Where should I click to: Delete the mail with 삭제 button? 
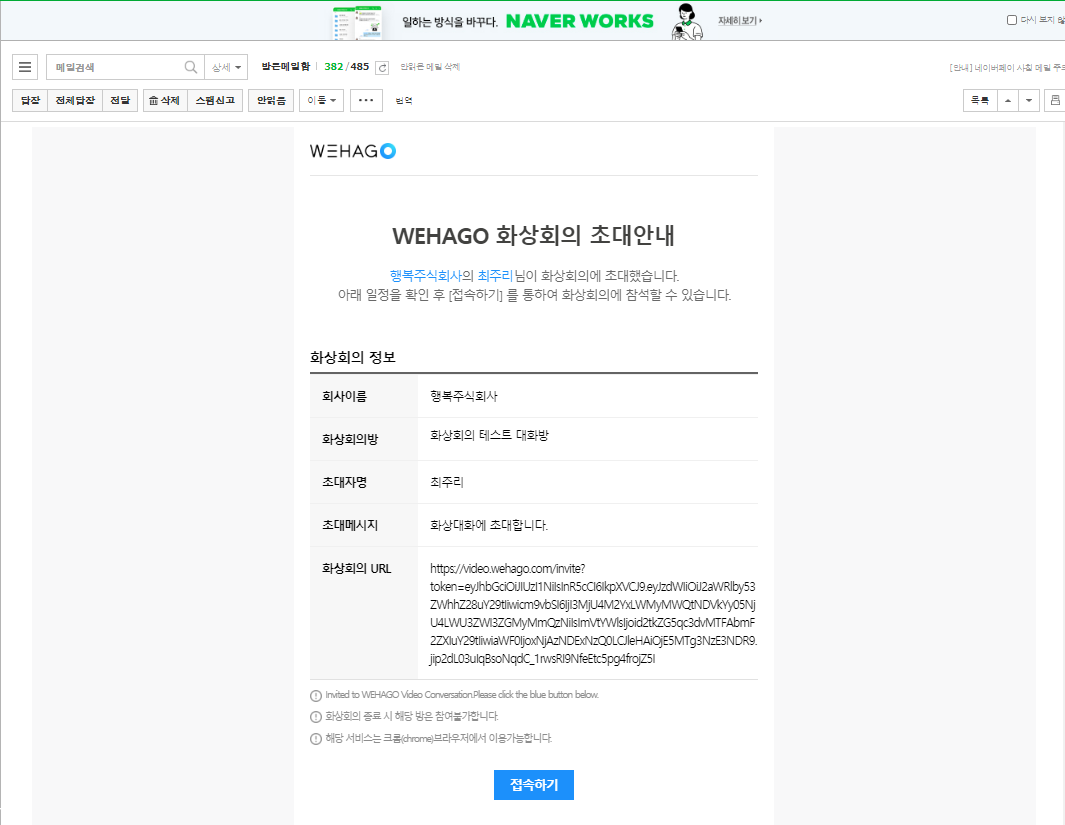point(165,100)
